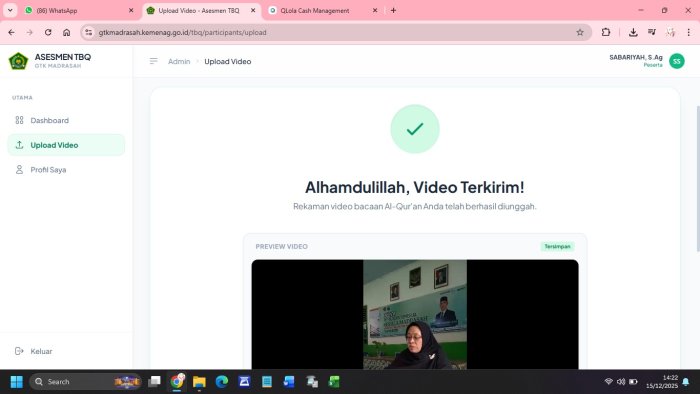Open the notifications bell icon
Viewport: 700px width, 394px height.
(686, 382)
